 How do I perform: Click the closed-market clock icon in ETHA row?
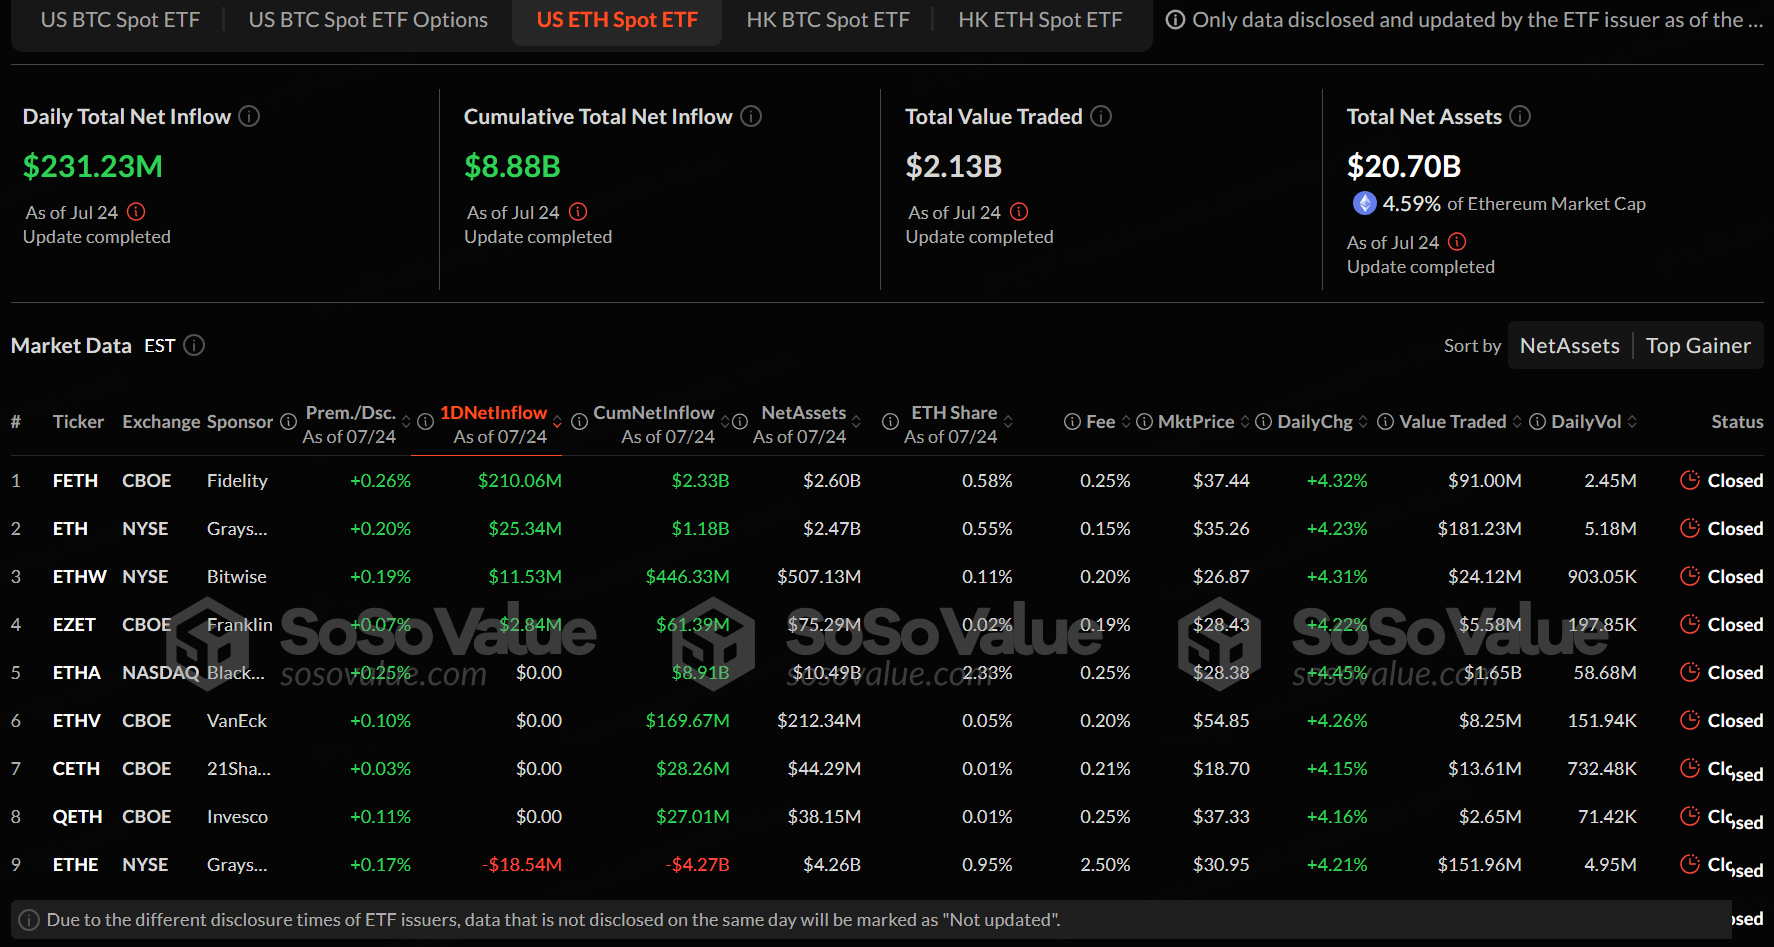[x=1690, y=672]
